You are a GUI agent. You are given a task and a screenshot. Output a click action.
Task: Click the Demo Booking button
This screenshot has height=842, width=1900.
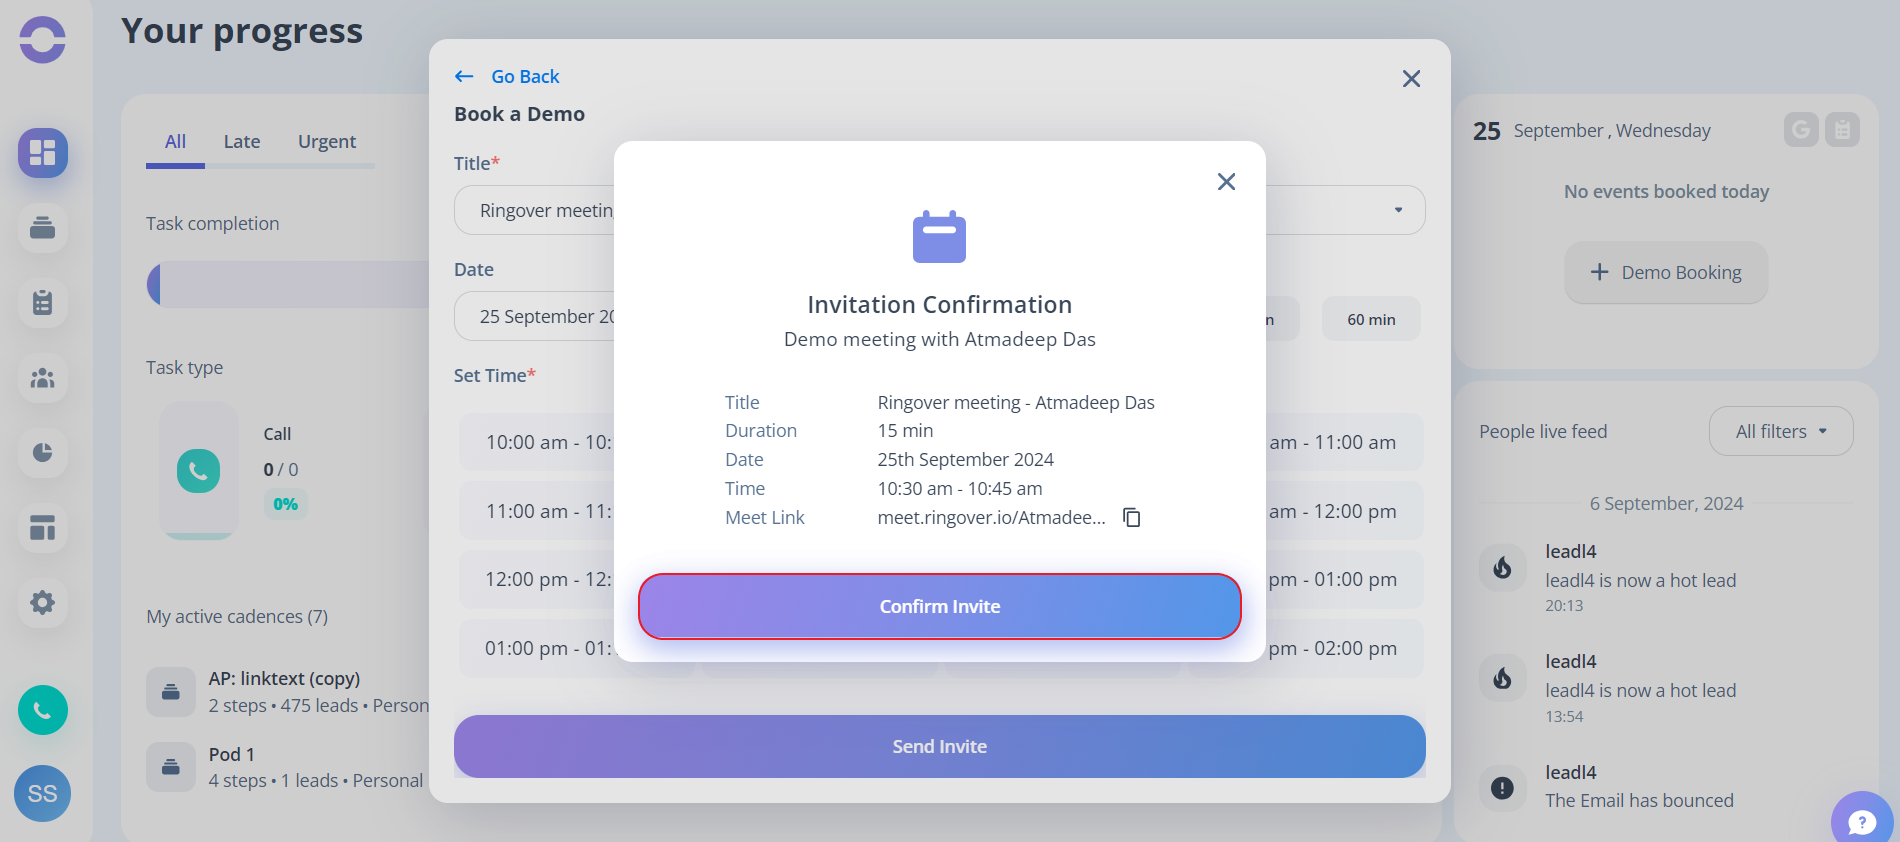(1666, 272)
